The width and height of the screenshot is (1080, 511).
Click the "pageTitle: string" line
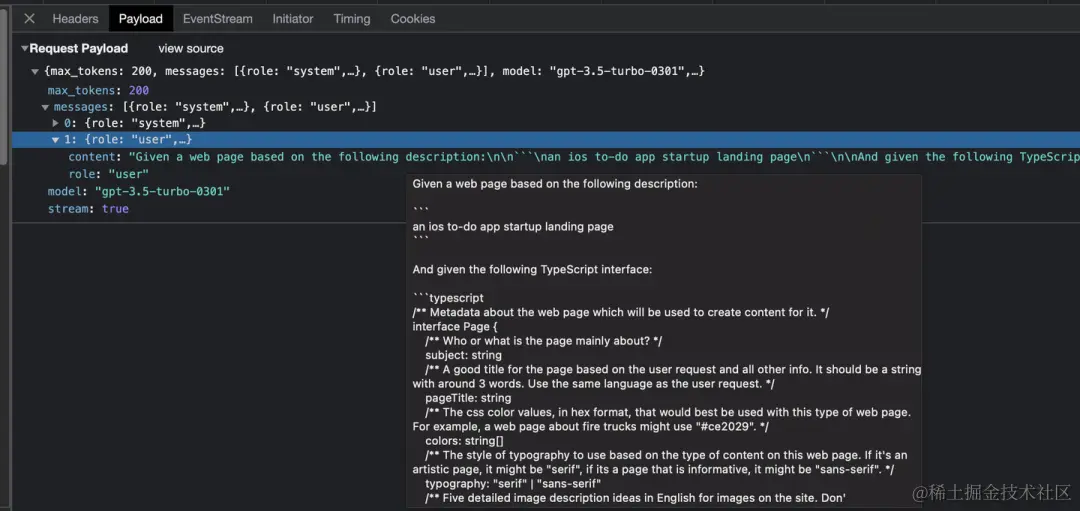(x=468, y=398)
